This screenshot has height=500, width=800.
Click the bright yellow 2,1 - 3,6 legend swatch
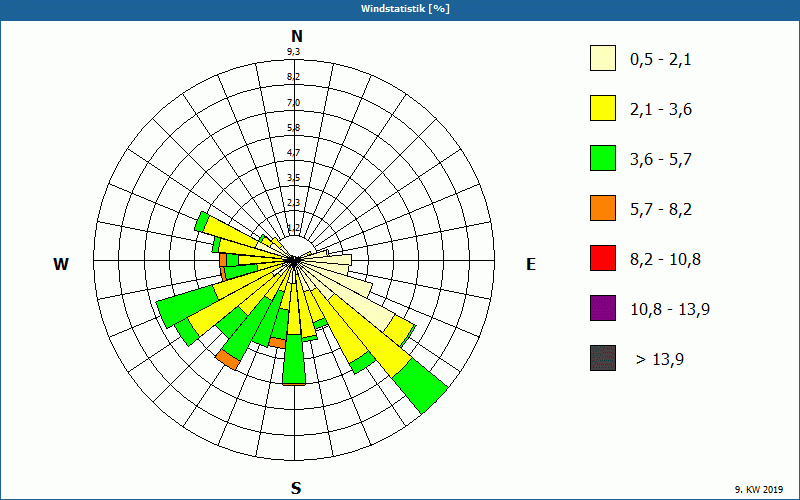coord(603,108)
